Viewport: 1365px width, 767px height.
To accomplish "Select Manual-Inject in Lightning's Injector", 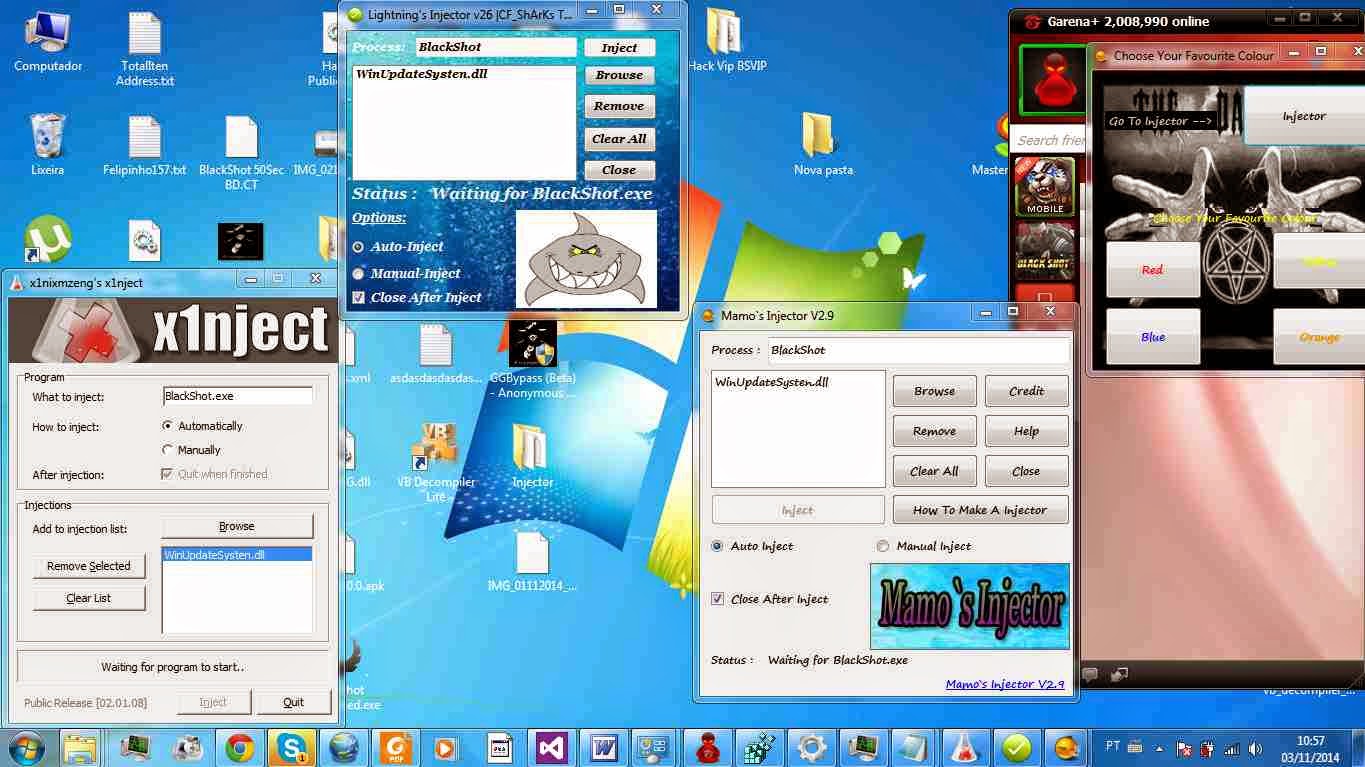I will coord(358,273).
